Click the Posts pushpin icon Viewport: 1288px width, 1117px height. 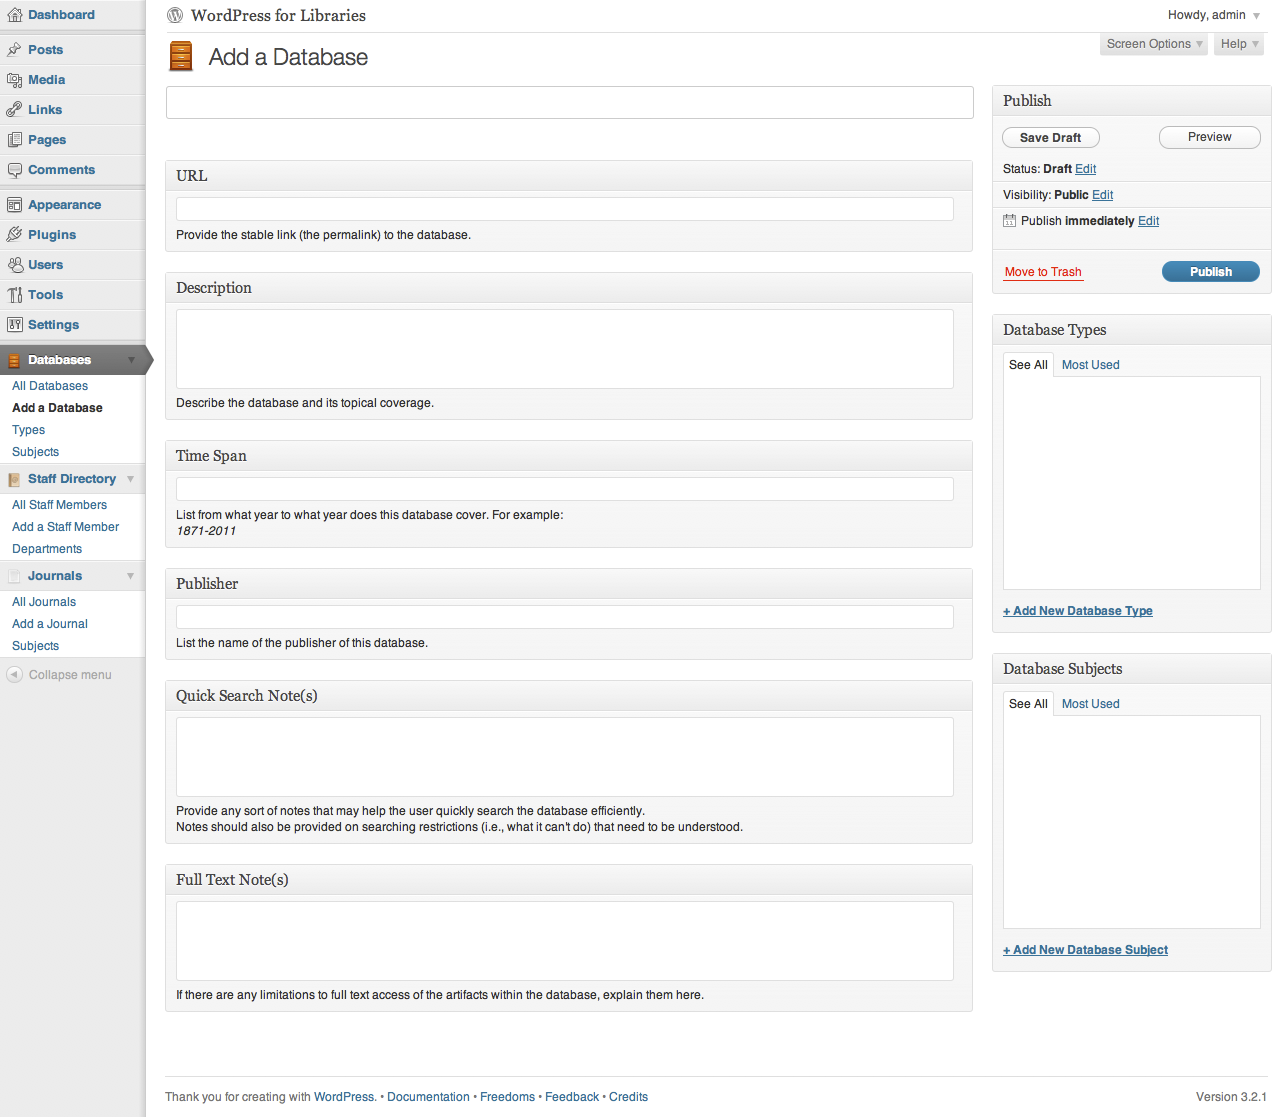click(x=14, y=50)
